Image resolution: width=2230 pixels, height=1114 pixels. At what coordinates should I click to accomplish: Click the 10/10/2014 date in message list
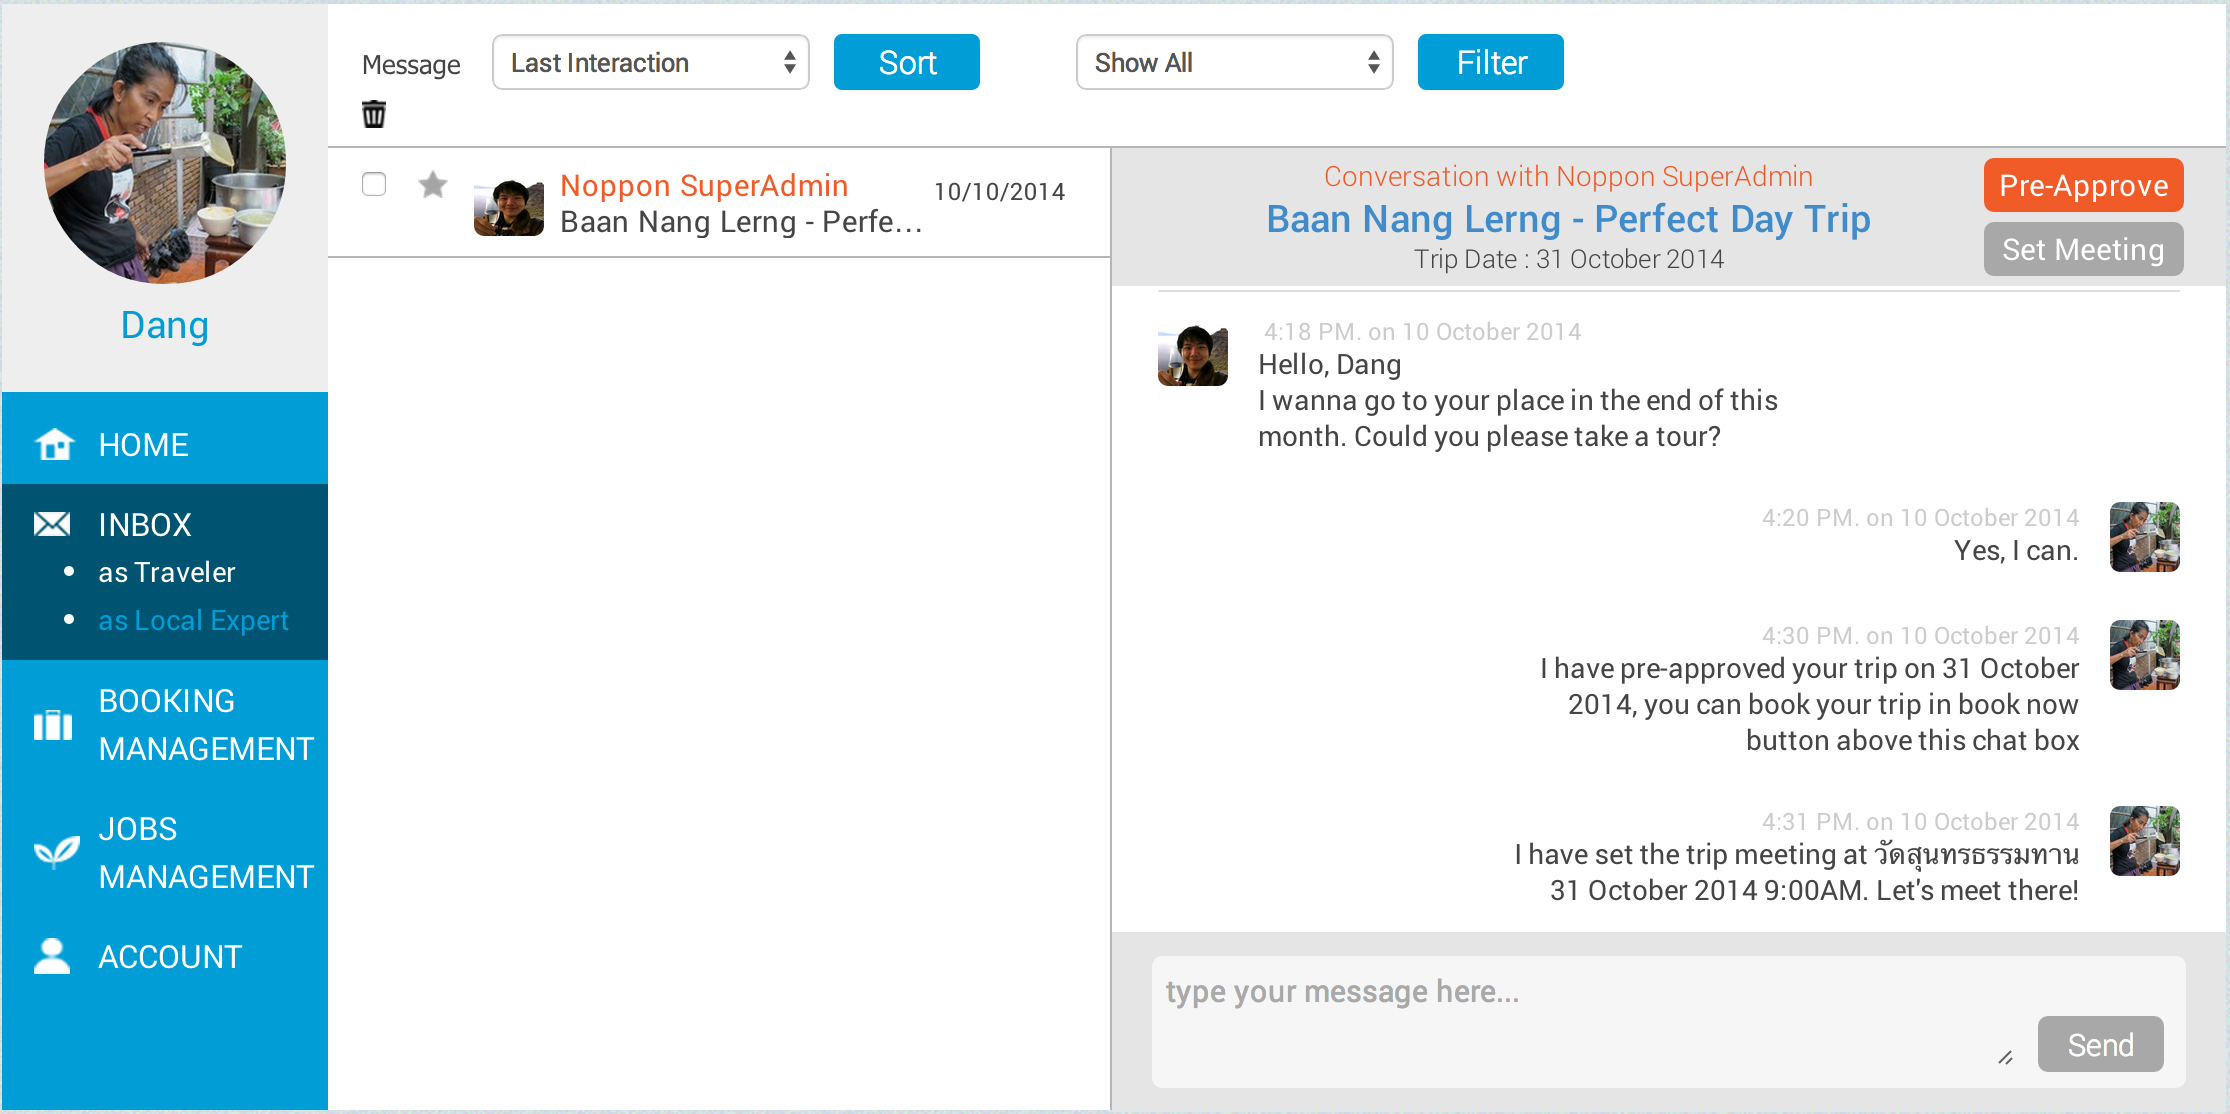999,191
